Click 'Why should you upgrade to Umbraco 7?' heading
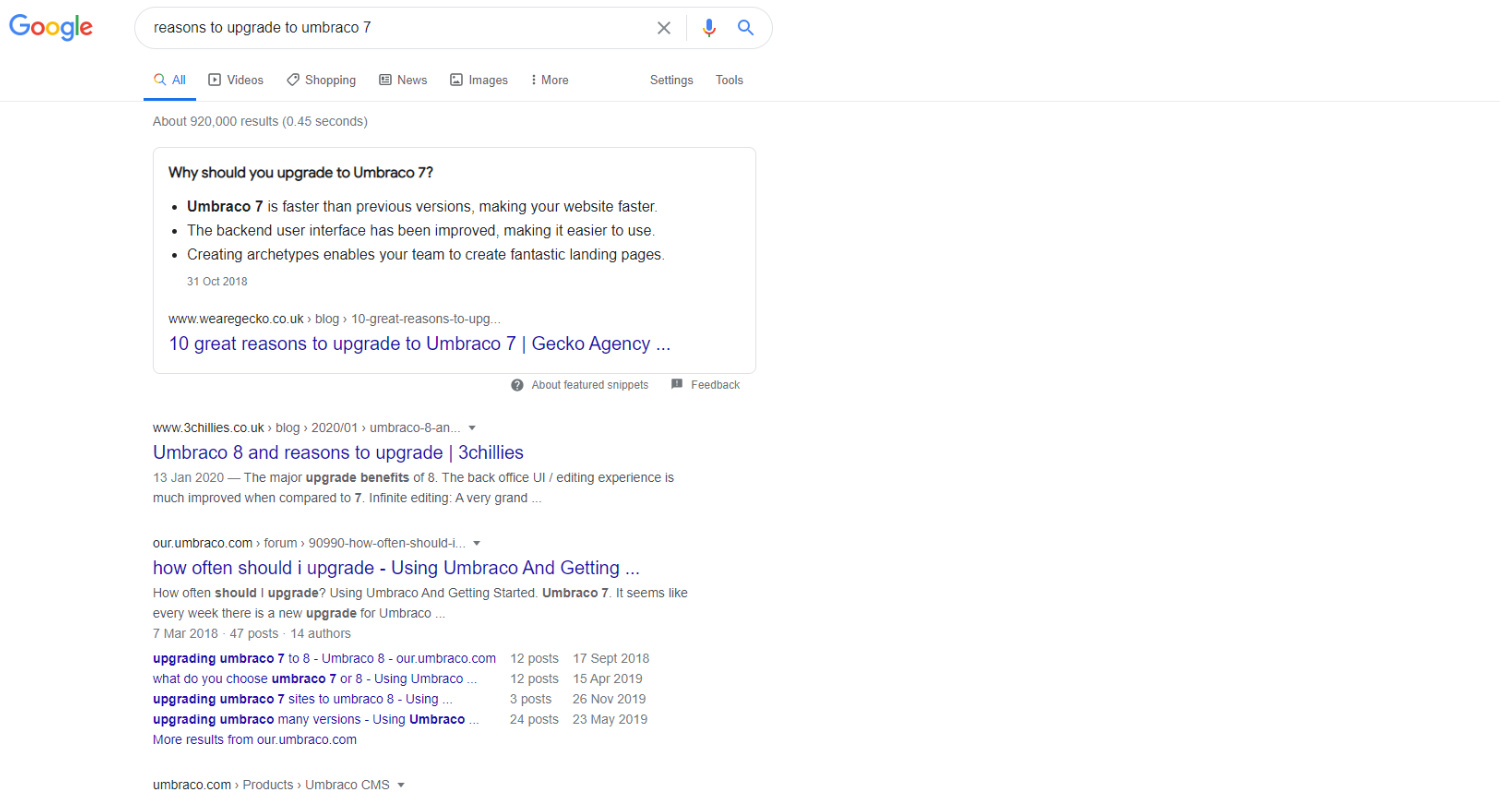The height and width of the screenshot is (800, 1500). click(300, 172)
